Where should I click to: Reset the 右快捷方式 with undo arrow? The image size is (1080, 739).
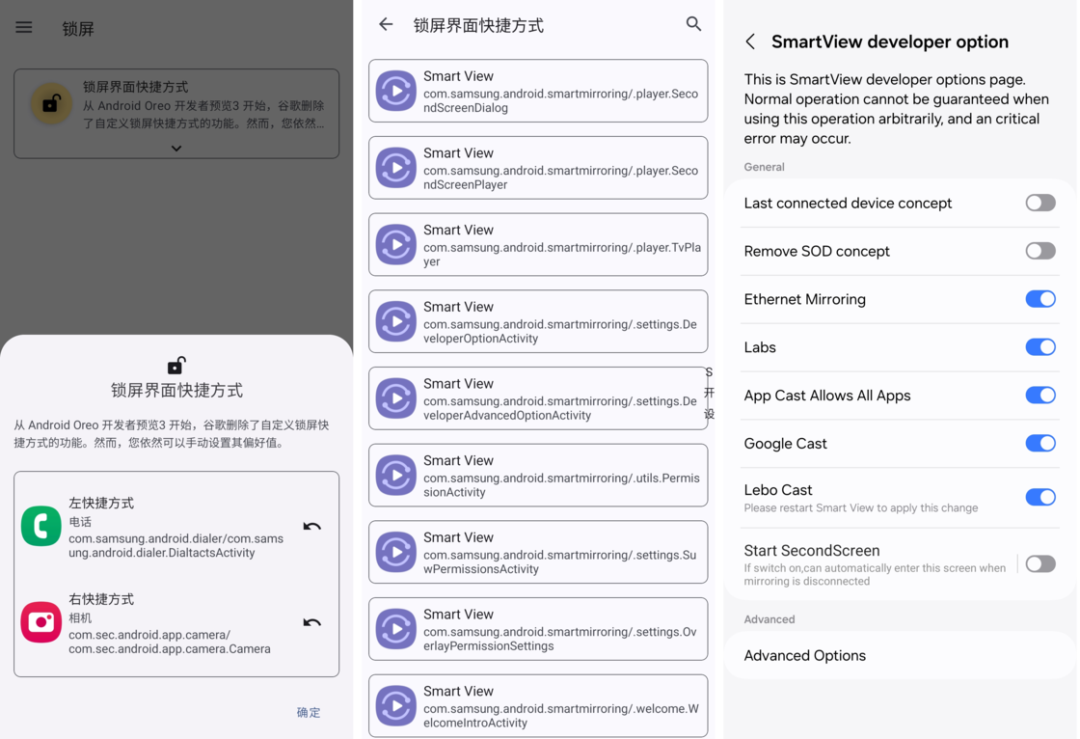[x=312, y=623]
